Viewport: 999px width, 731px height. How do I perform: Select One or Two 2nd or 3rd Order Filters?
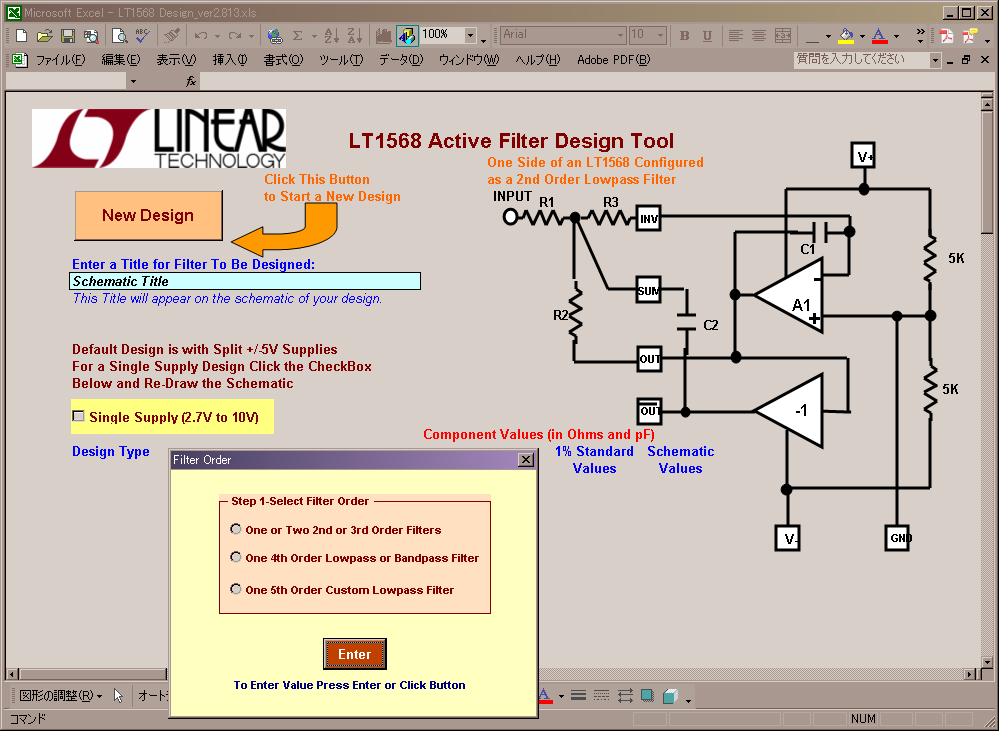(x=236, y=529)
